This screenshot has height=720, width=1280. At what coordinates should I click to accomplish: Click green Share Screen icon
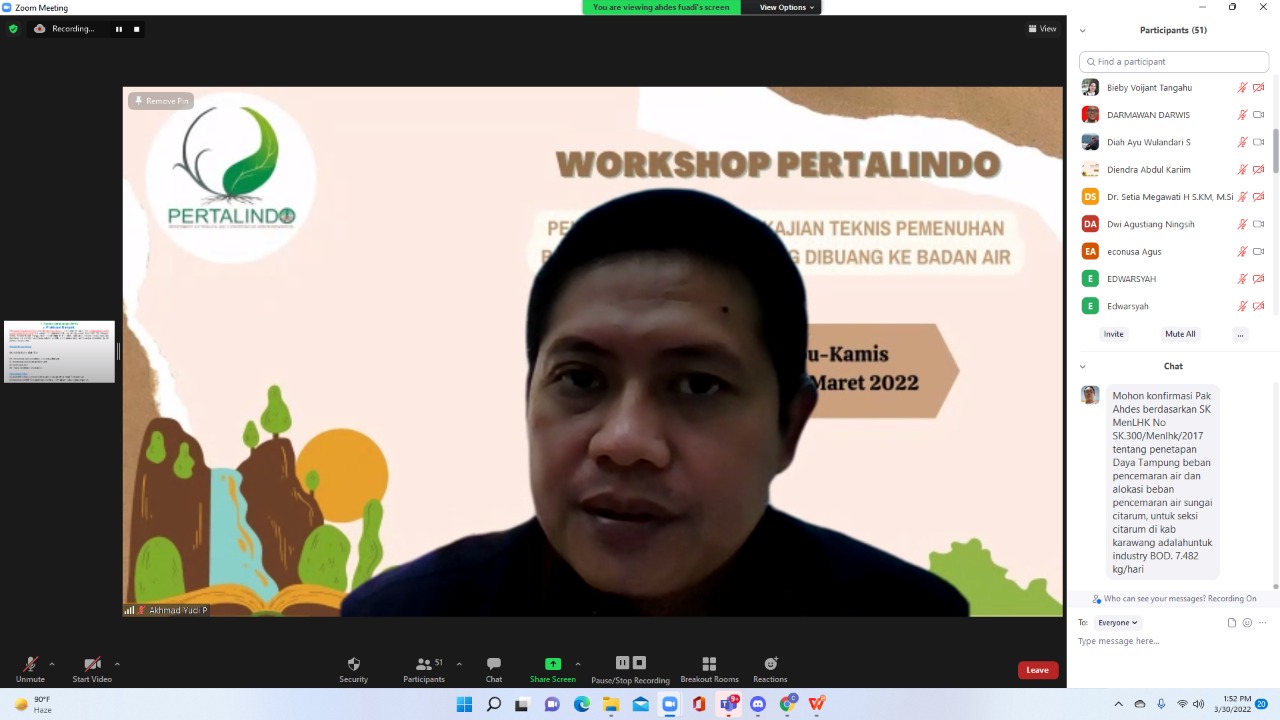tap(552, 664)
